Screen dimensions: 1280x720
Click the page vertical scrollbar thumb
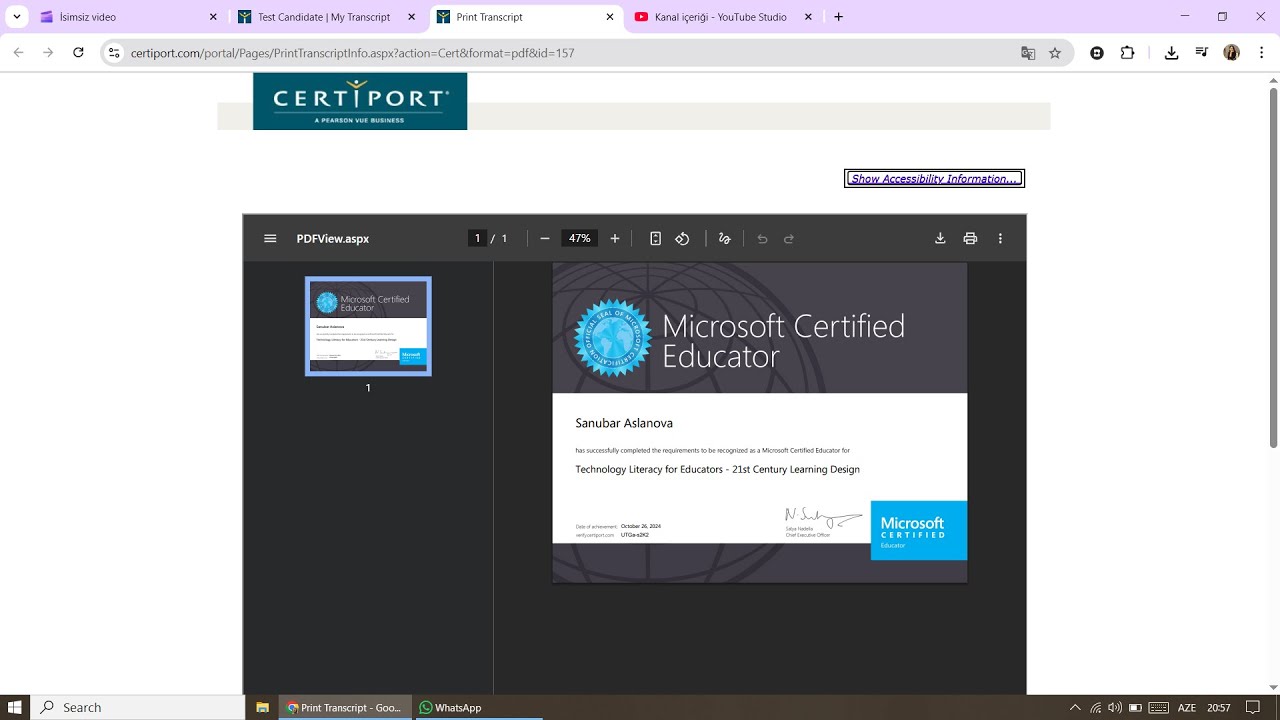(1273, 267)
